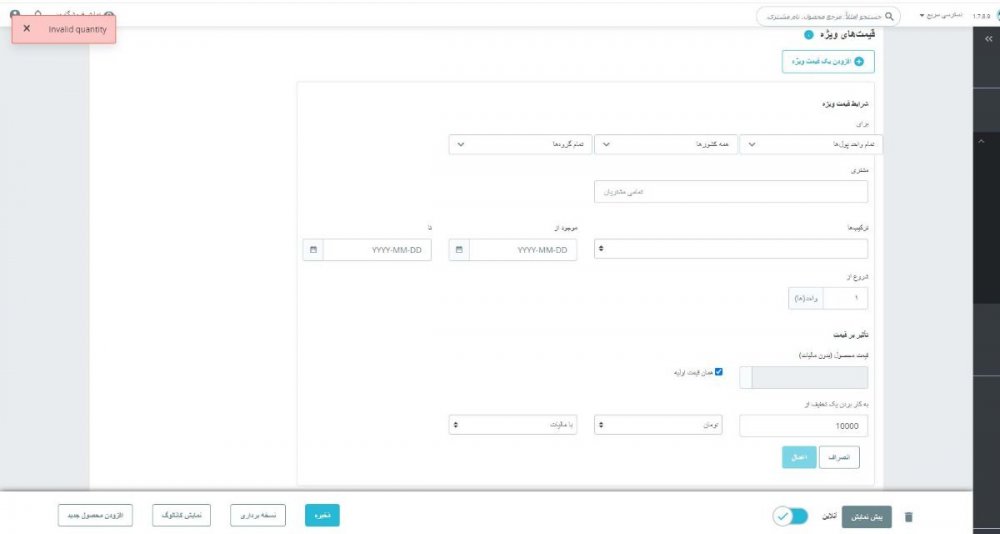Expand the all countries dropdown
Viewport: 1000px width, 534px height.
click(665, 144)
